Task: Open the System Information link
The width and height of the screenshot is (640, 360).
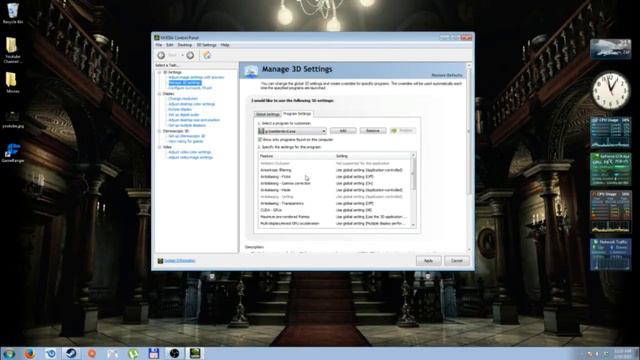Action: [180, 261]
